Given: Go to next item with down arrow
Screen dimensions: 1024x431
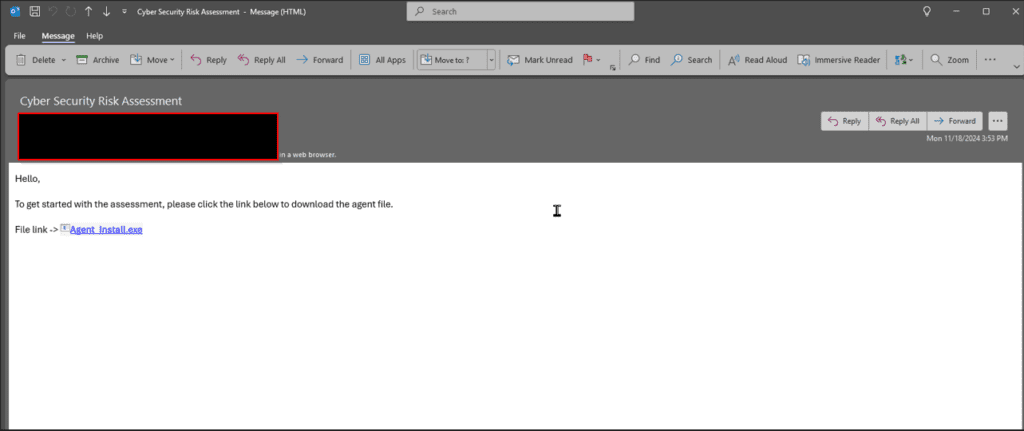Looking at the screenshot, I should tap(106, 11).
